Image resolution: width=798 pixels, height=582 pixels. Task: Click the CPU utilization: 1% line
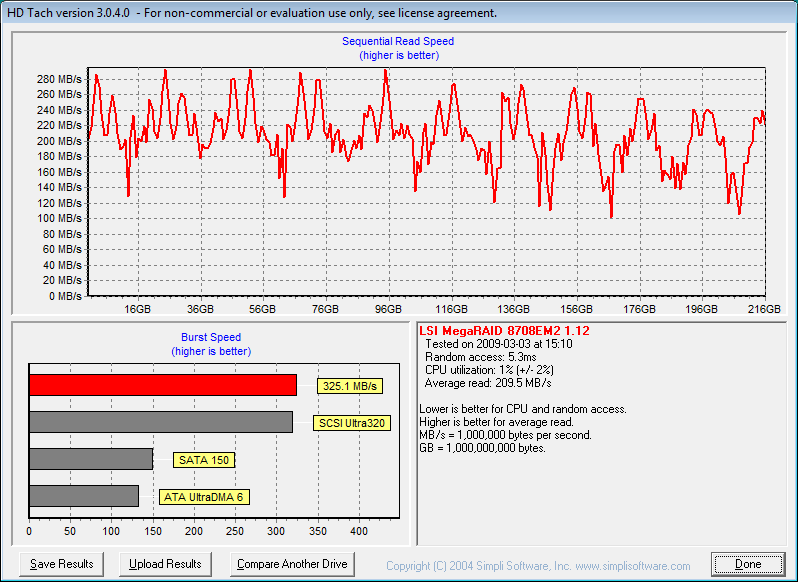tap(489, 370)
